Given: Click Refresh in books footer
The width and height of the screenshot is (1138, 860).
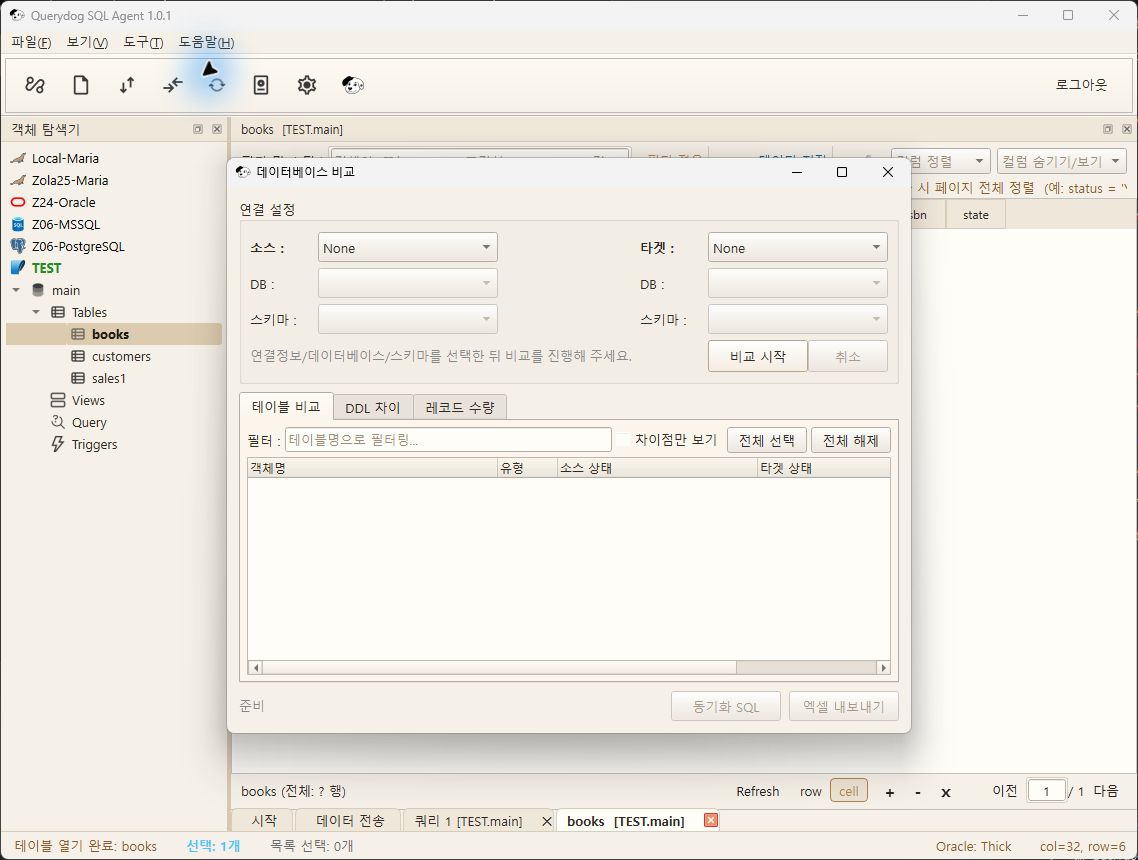Looking at the screenshot, I should click(x=758, y=791).
